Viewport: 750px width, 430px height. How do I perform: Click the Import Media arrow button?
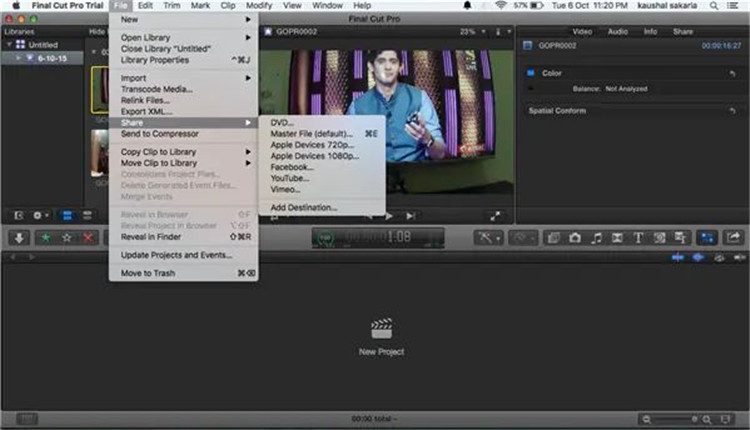pyautogui.click(x=19, y=237)
